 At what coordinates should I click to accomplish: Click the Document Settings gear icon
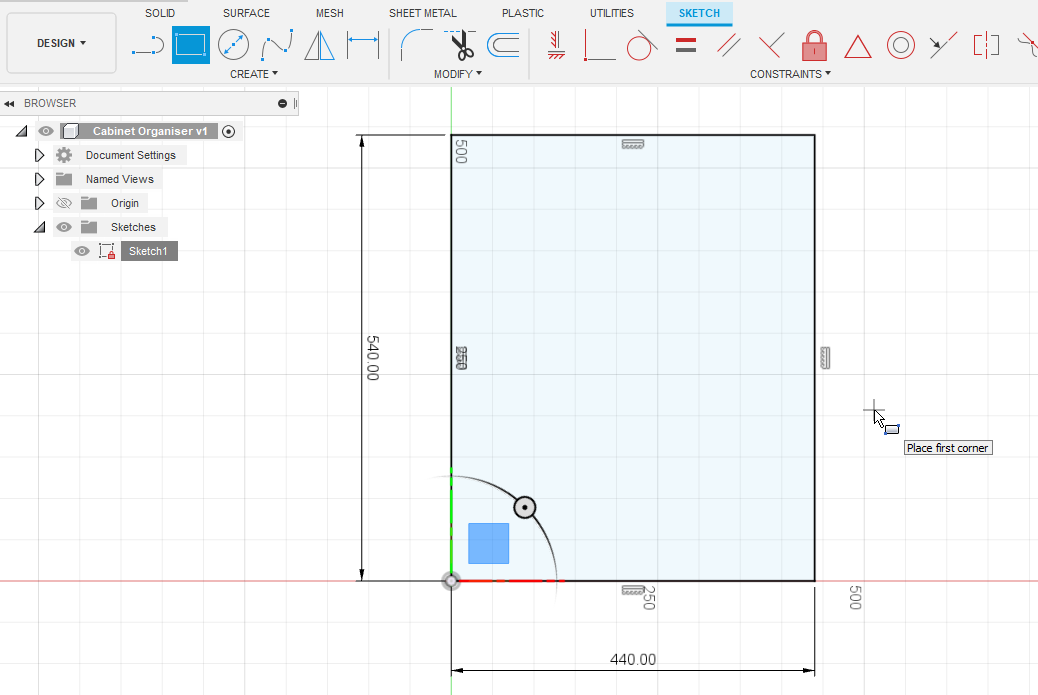point(64,155)
